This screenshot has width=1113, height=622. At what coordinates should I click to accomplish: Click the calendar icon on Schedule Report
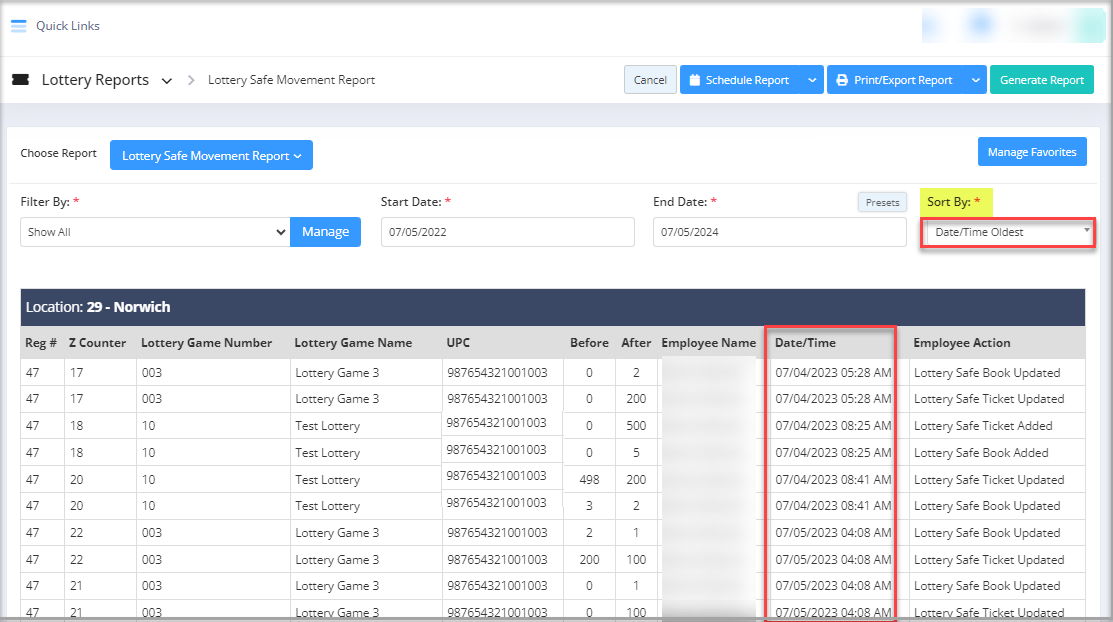point(694,80)
